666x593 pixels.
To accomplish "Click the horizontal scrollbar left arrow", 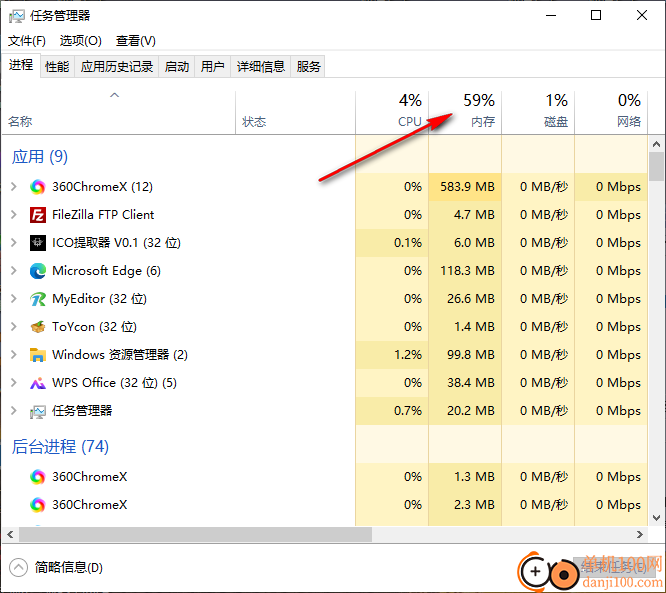I will tap(10, 534).
